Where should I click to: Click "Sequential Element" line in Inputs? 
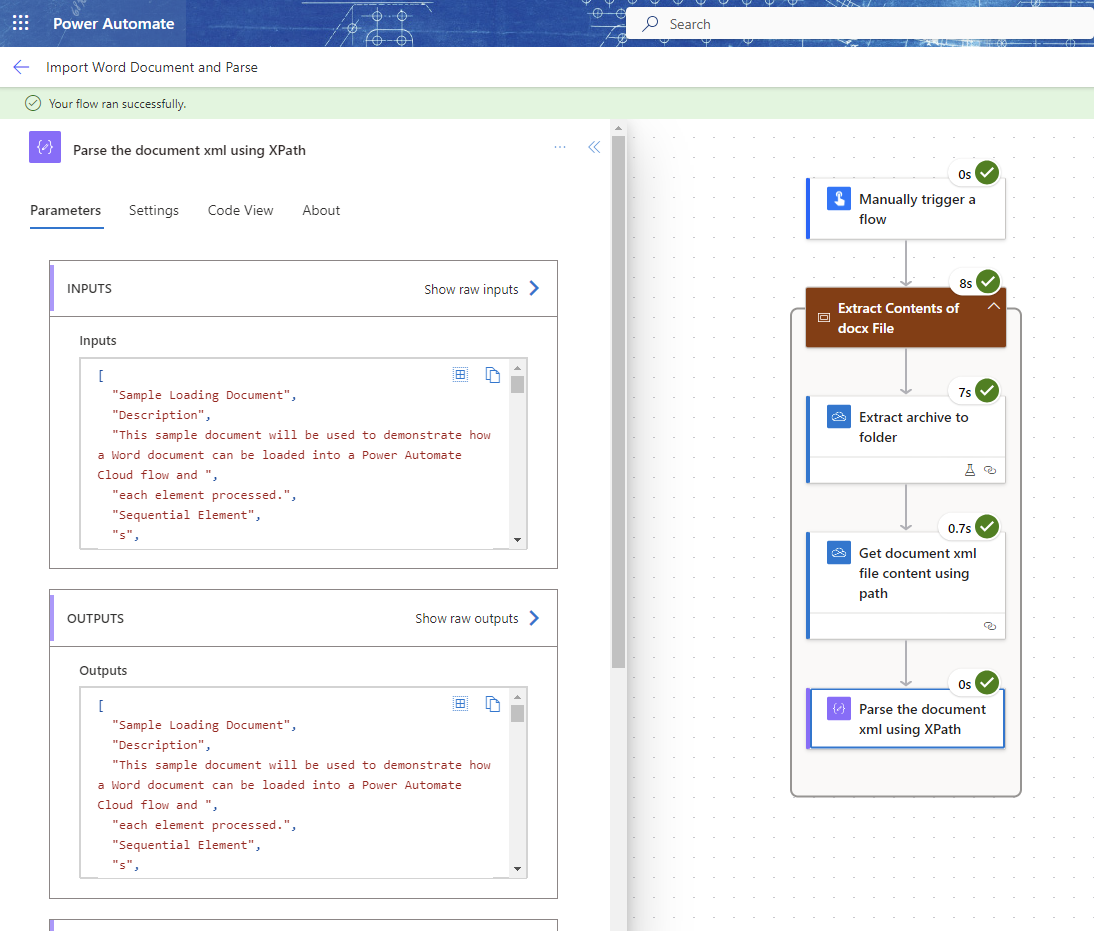point(186,515)
